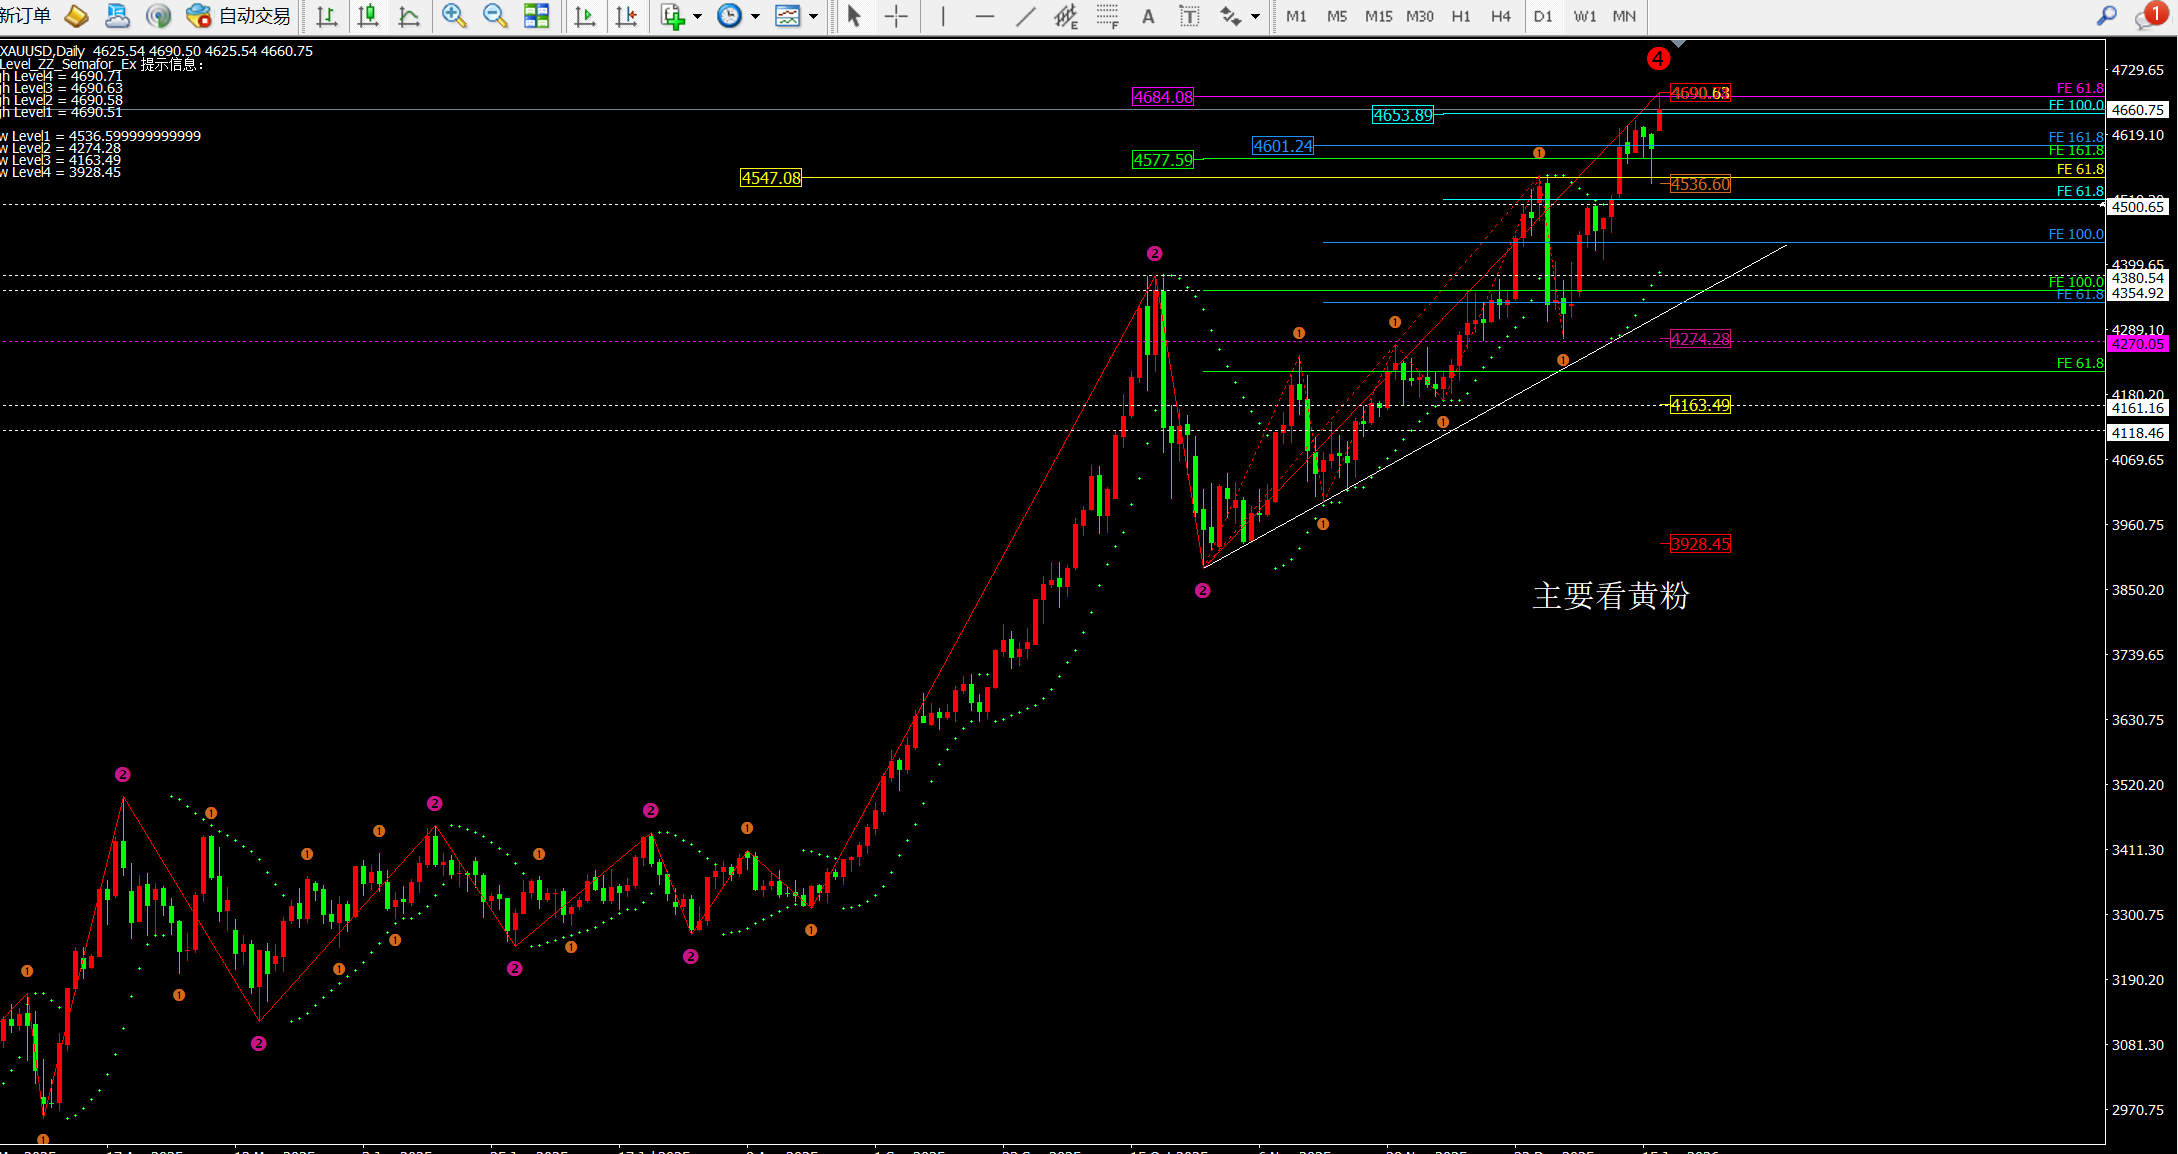2178x1154 pixels.
Task: Toggle bar chart display mode
Action: click(x=326, y=16)
